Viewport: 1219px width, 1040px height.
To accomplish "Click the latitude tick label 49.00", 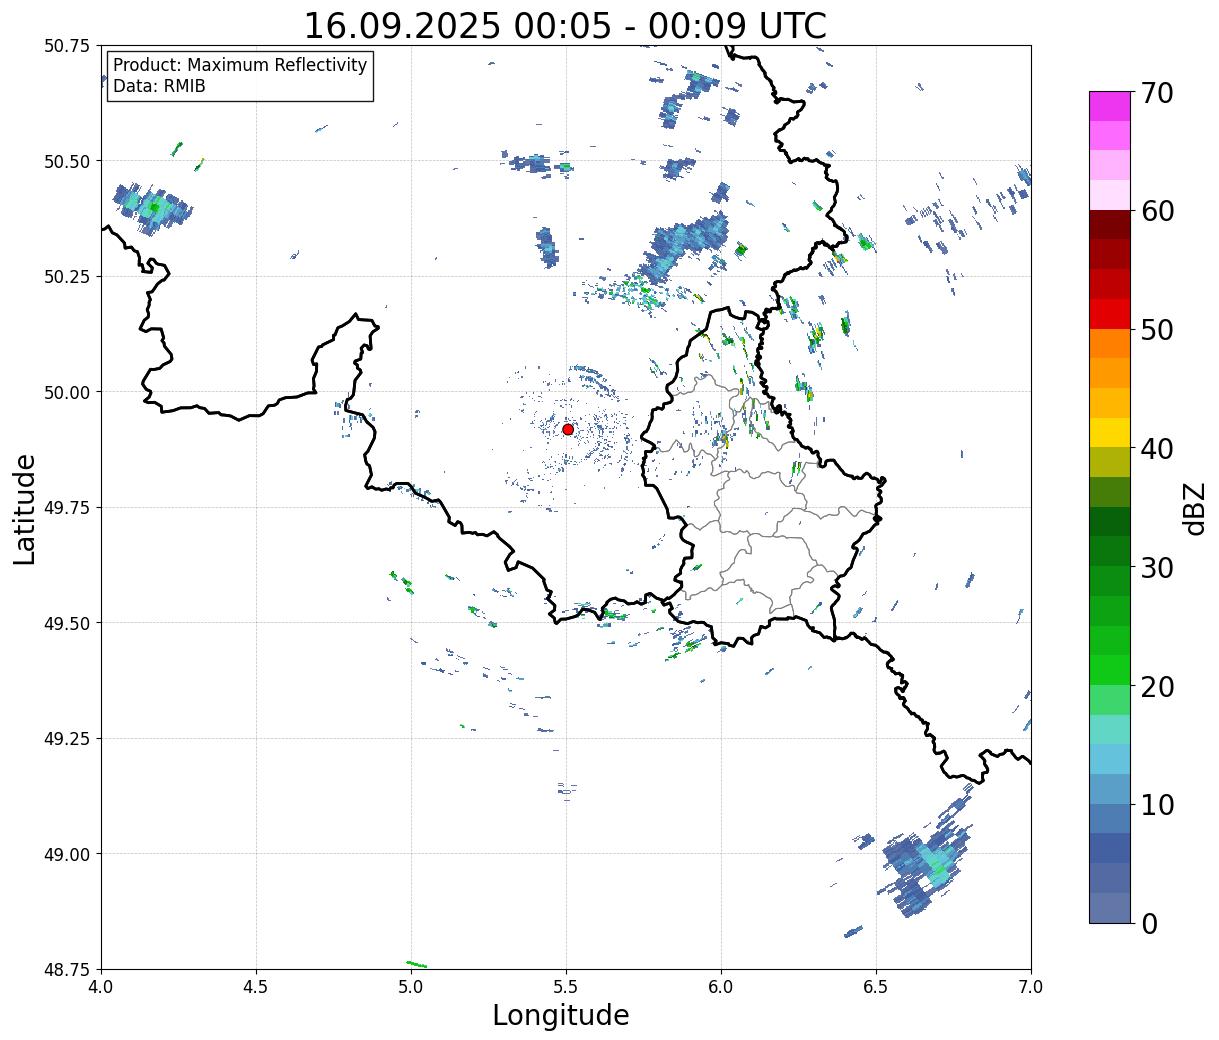I will click(67, 854).
